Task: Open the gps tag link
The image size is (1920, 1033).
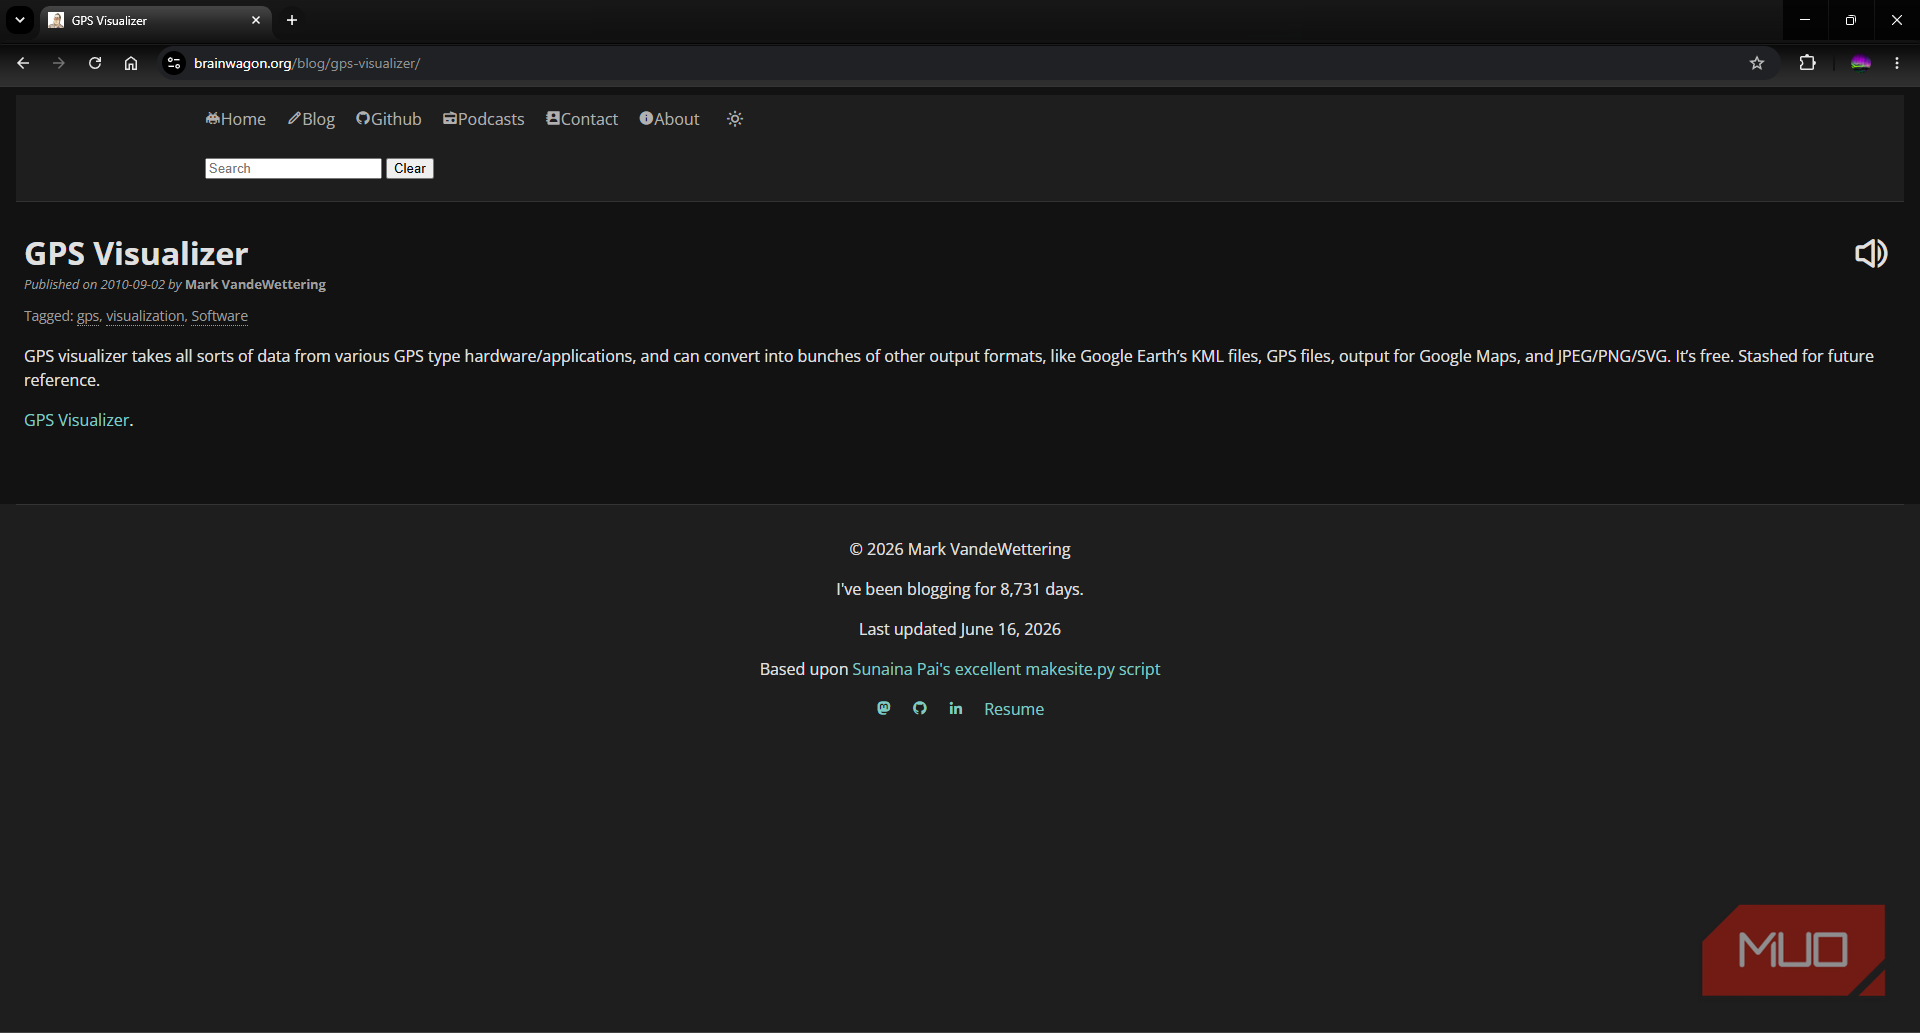Action: point(88,316)
